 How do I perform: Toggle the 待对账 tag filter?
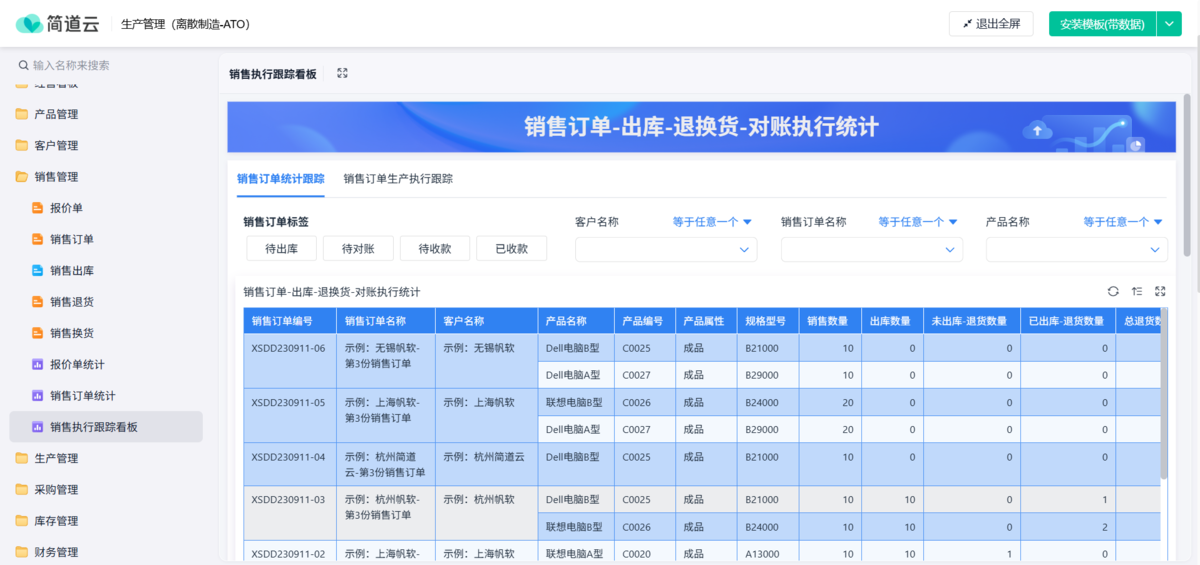click(x=358, y=249)
